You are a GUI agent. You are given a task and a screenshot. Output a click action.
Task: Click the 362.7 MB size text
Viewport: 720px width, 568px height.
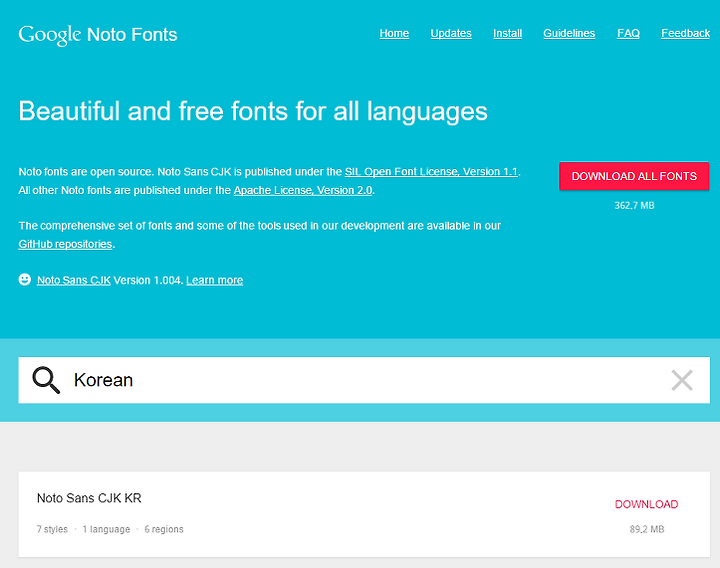(x=634, y=205)
